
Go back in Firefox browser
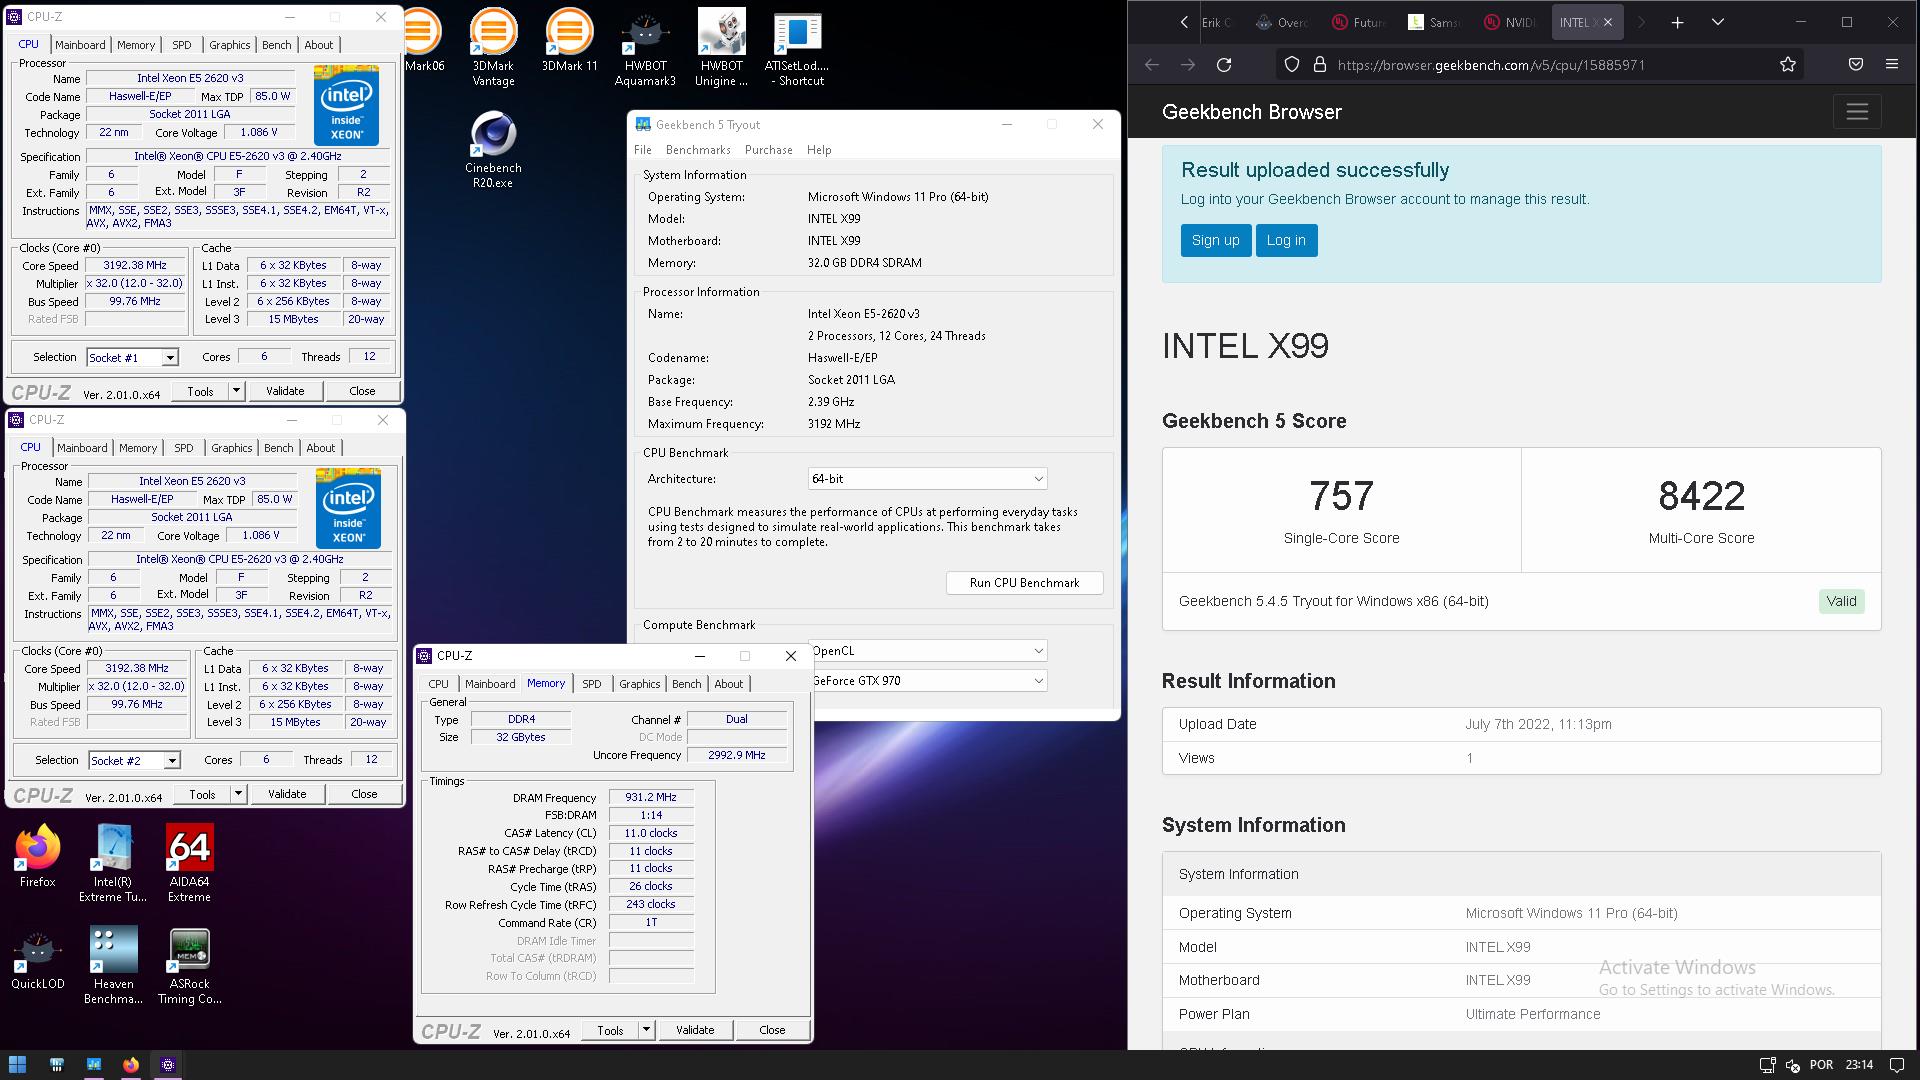tap(1152, 65)
